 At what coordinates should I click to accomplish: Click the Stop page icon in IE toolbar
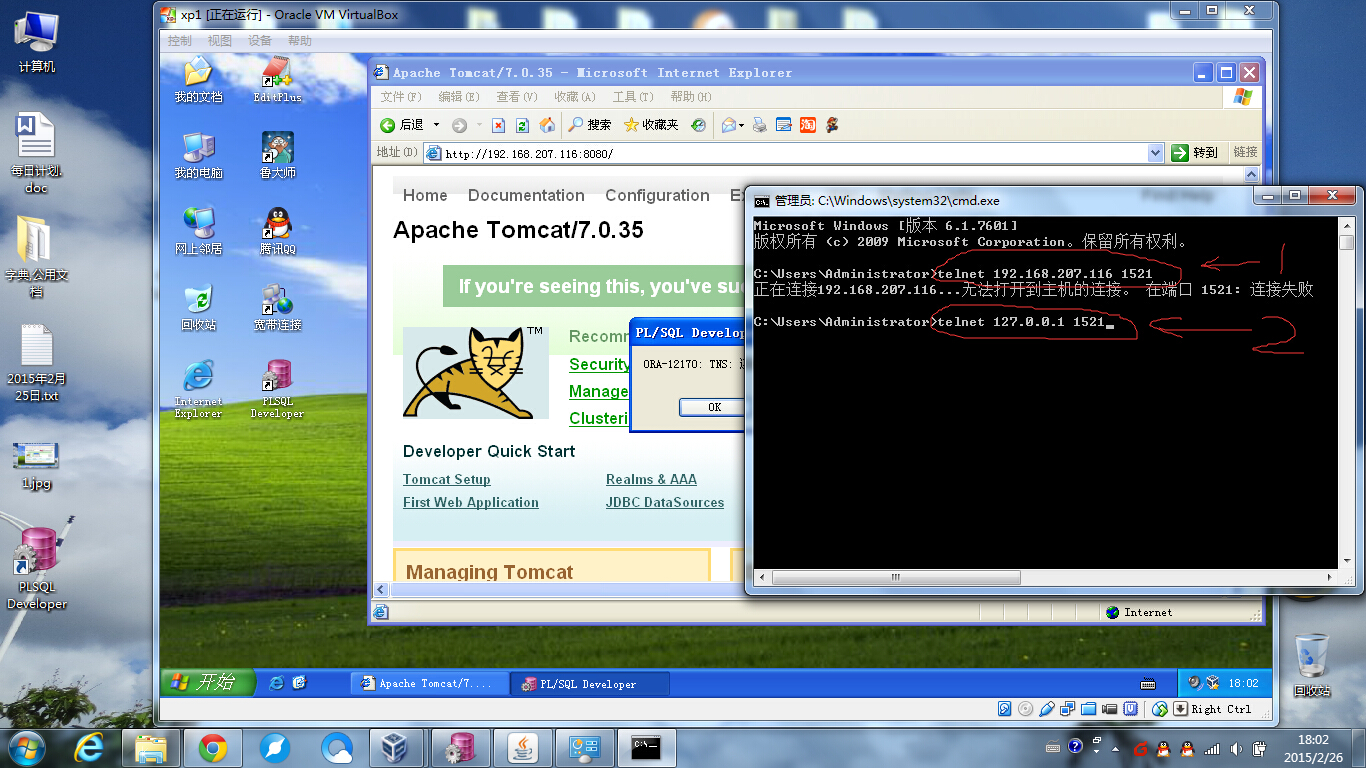coord(499,125)
